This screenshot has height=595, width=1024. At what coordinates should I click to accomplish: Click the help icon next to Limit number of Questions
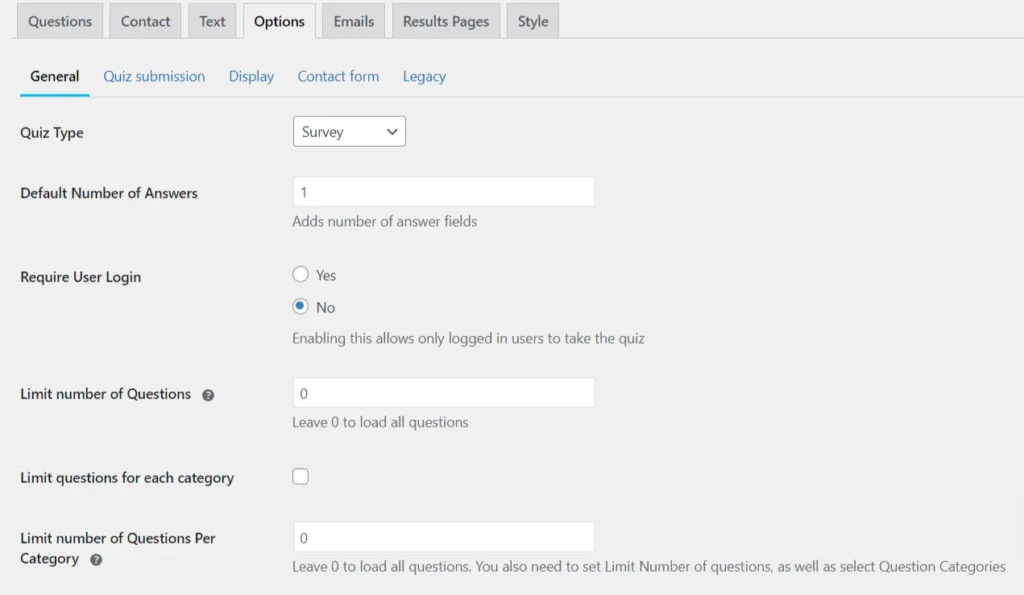(208, 394)
